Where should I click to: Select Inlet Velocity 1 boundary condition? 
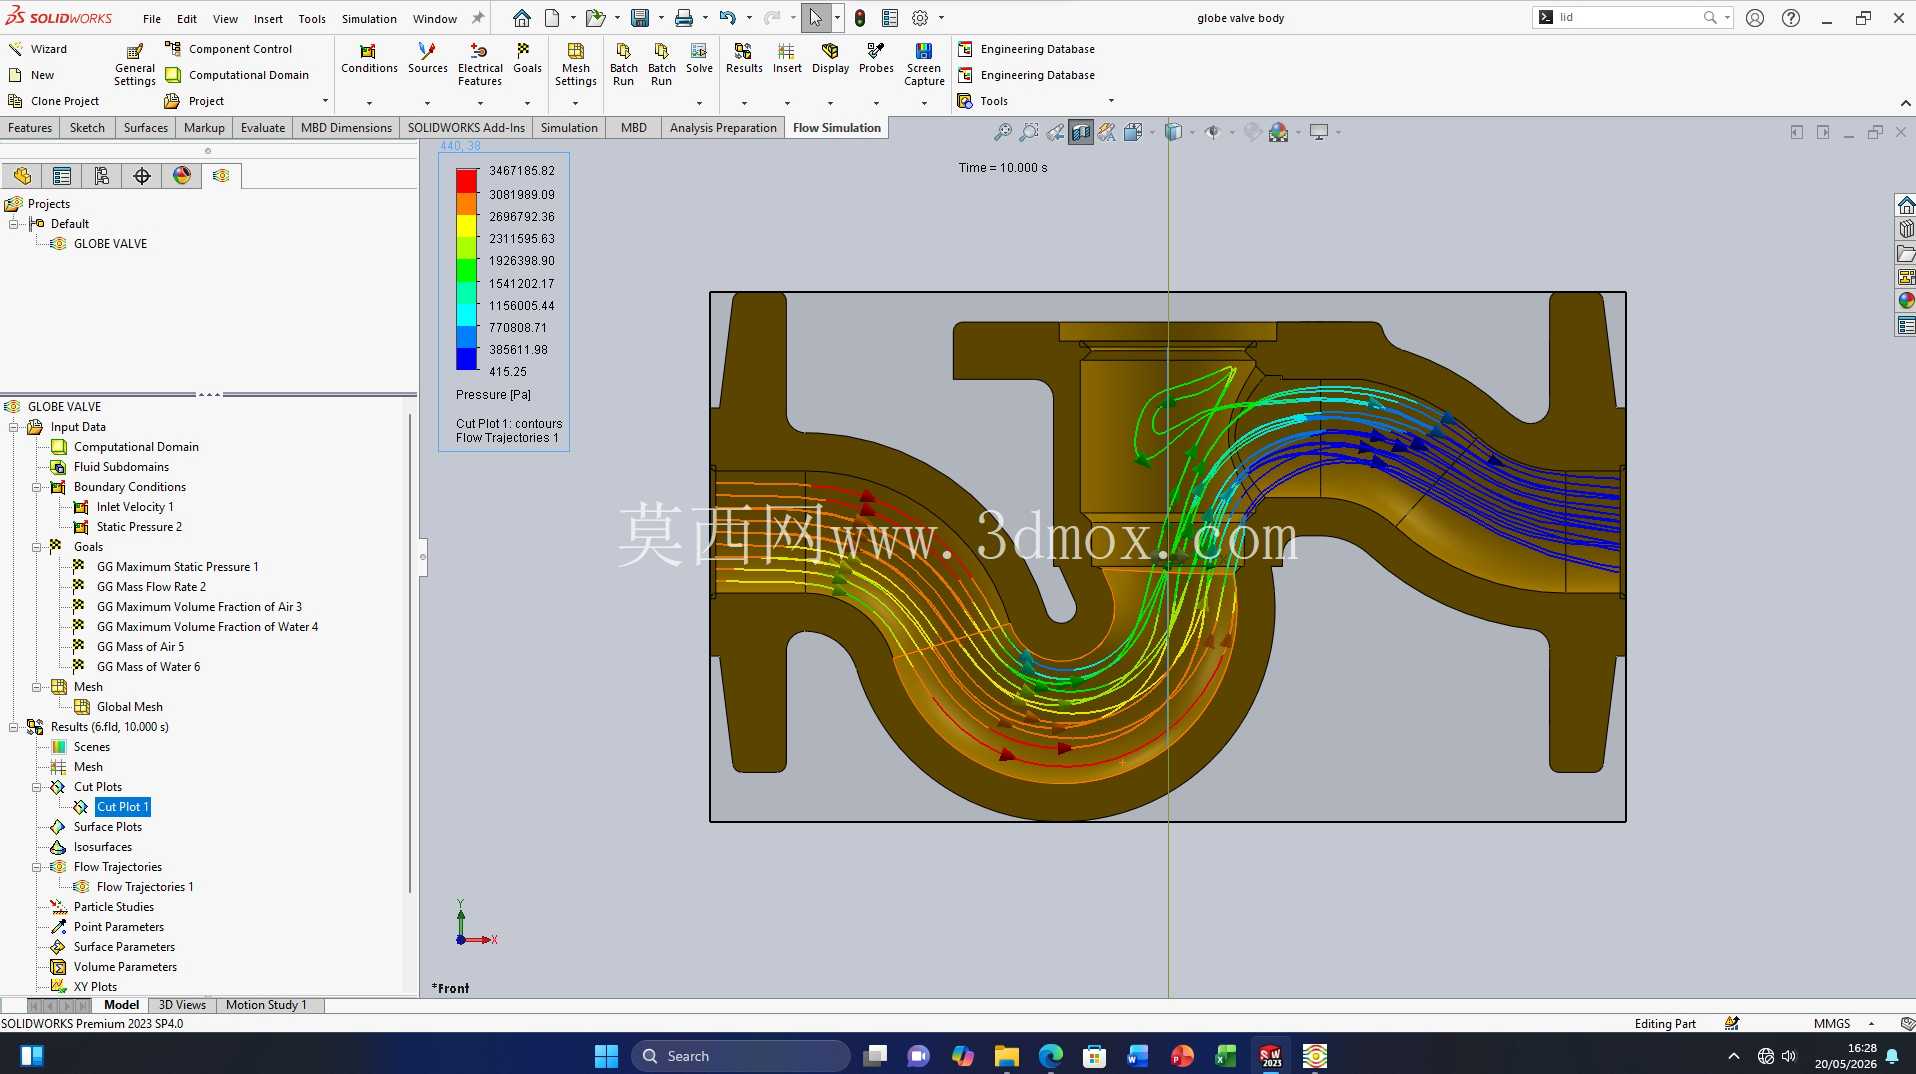tap(135, 507)
